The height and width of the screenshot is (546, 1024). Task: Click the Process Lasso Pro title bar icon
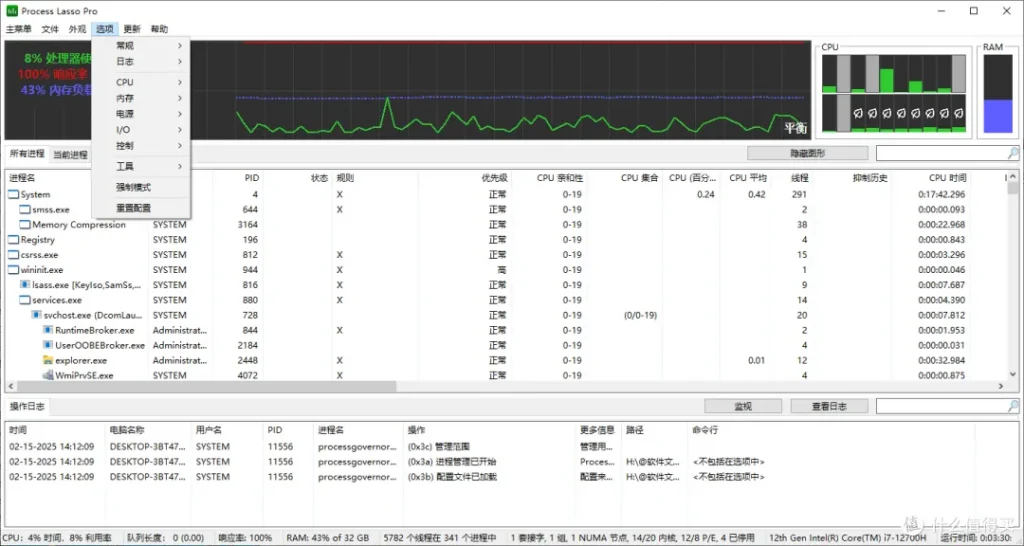(x=12, y=10)
